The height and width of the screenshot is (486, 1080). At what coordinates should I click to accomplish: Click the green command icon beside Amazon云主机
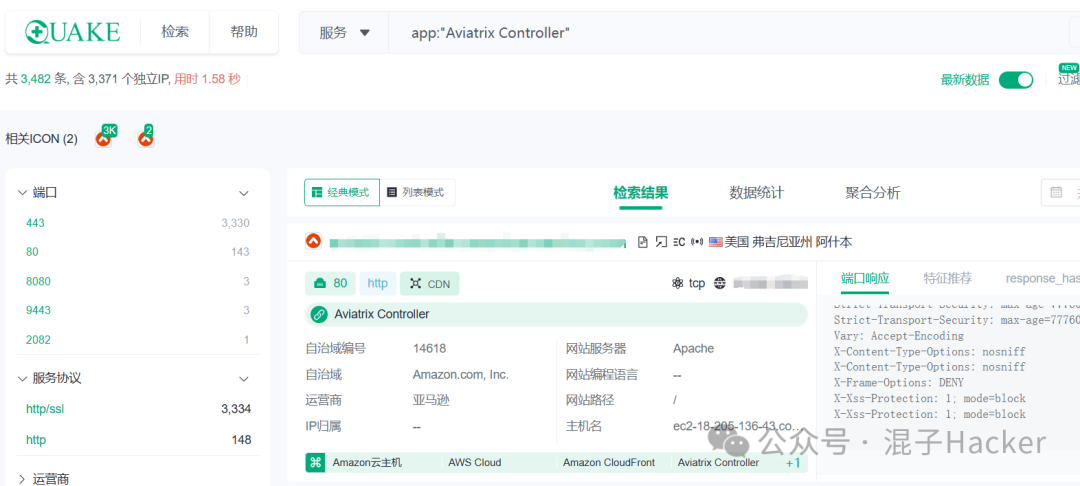[315, 463]
